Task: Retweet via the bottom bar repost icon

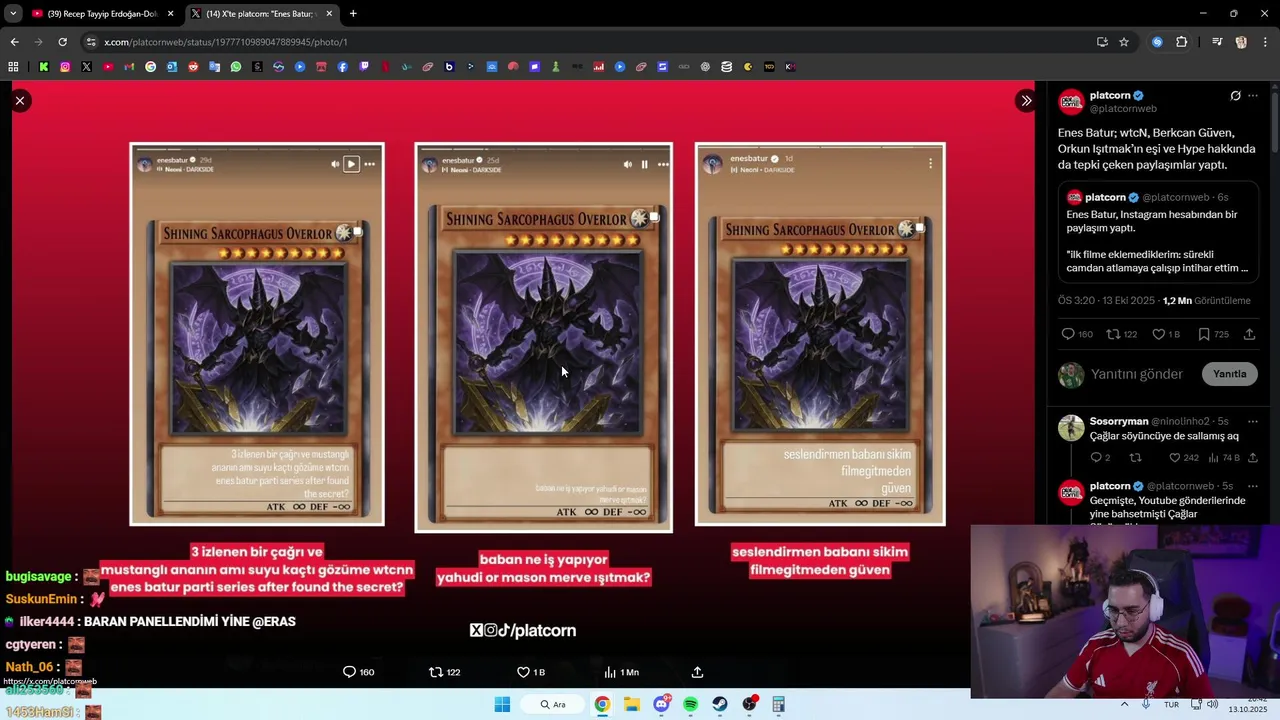Action: point(436,672)
